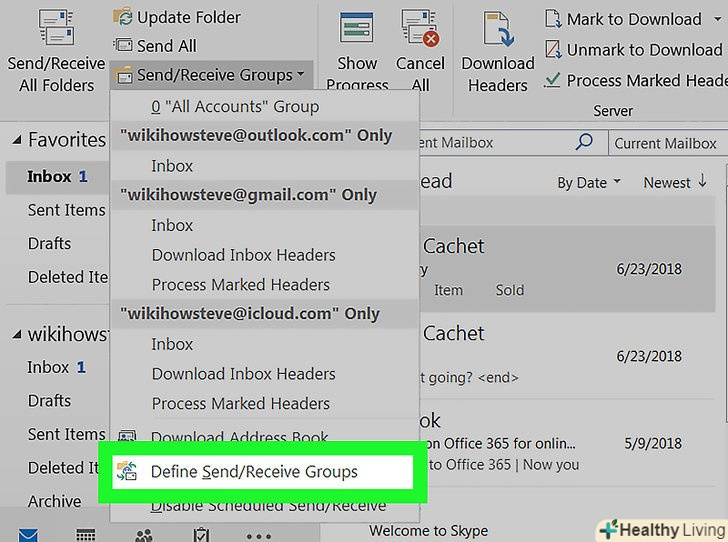Click the Send/Receive All Folders icon

pyautogui.click(x=57, y=28)
